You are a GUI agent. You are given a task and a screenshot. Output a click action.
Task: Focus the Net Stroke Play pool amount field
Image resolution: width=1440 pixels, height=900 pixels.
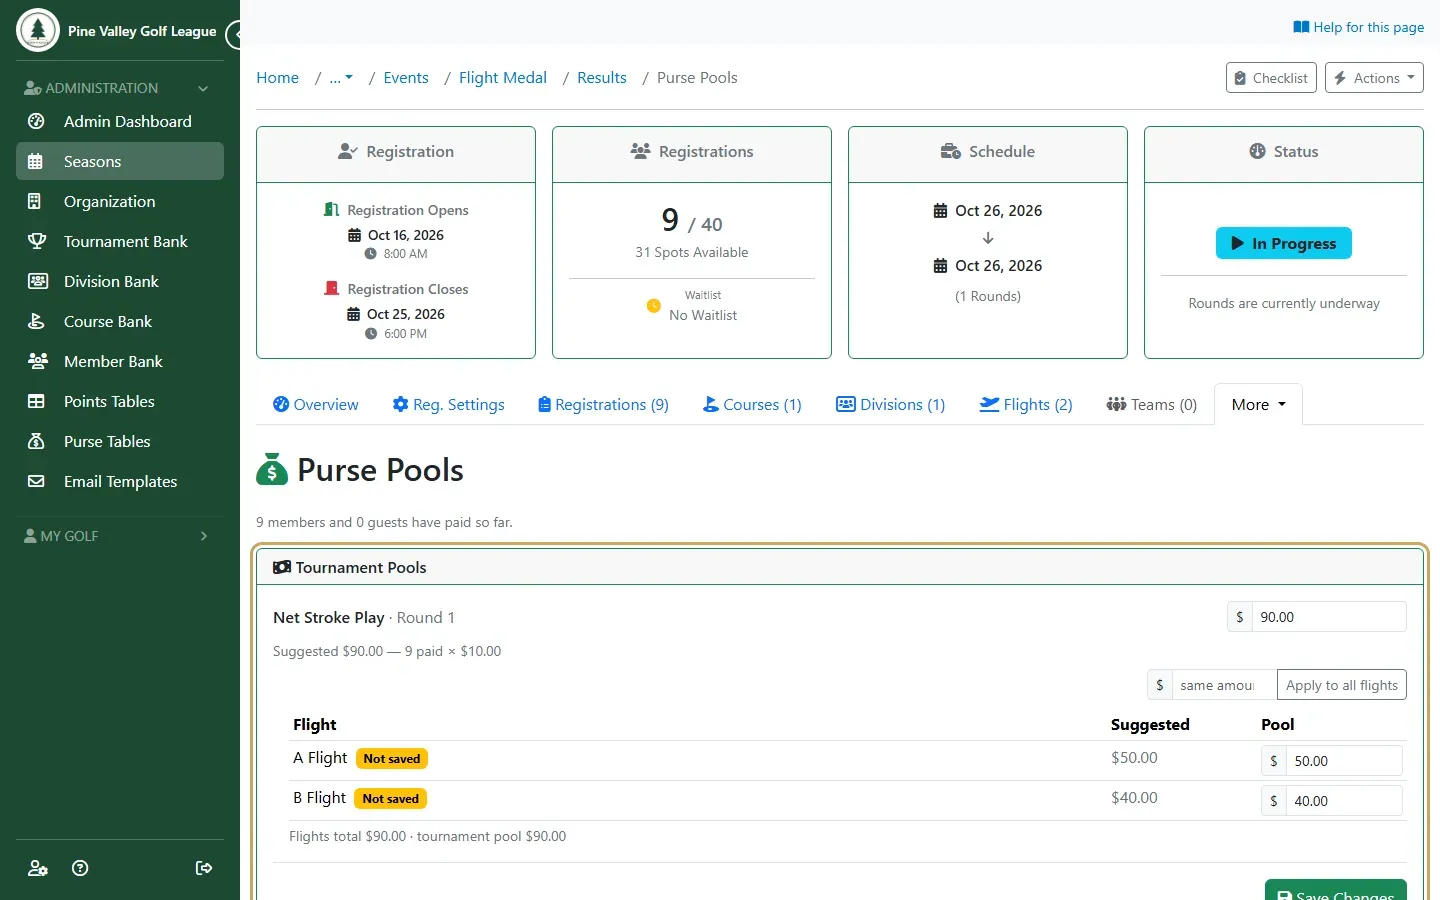click(x=1328, y=617)
